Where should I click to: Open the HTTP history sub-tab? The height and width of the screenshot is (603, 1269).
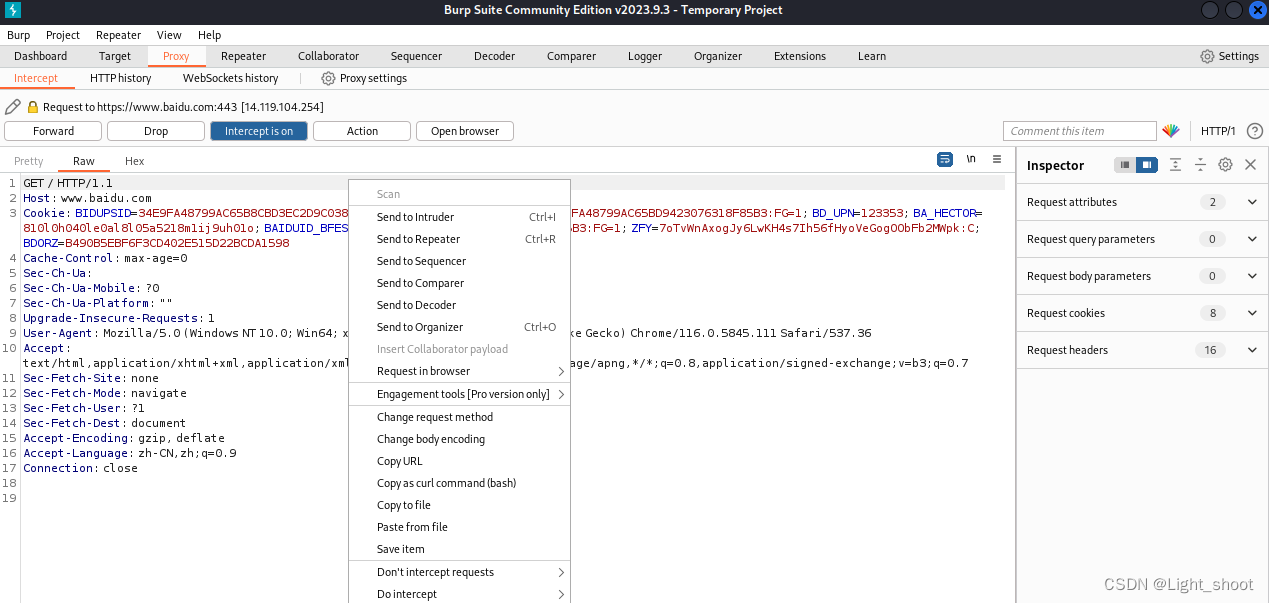pos(121,78)
